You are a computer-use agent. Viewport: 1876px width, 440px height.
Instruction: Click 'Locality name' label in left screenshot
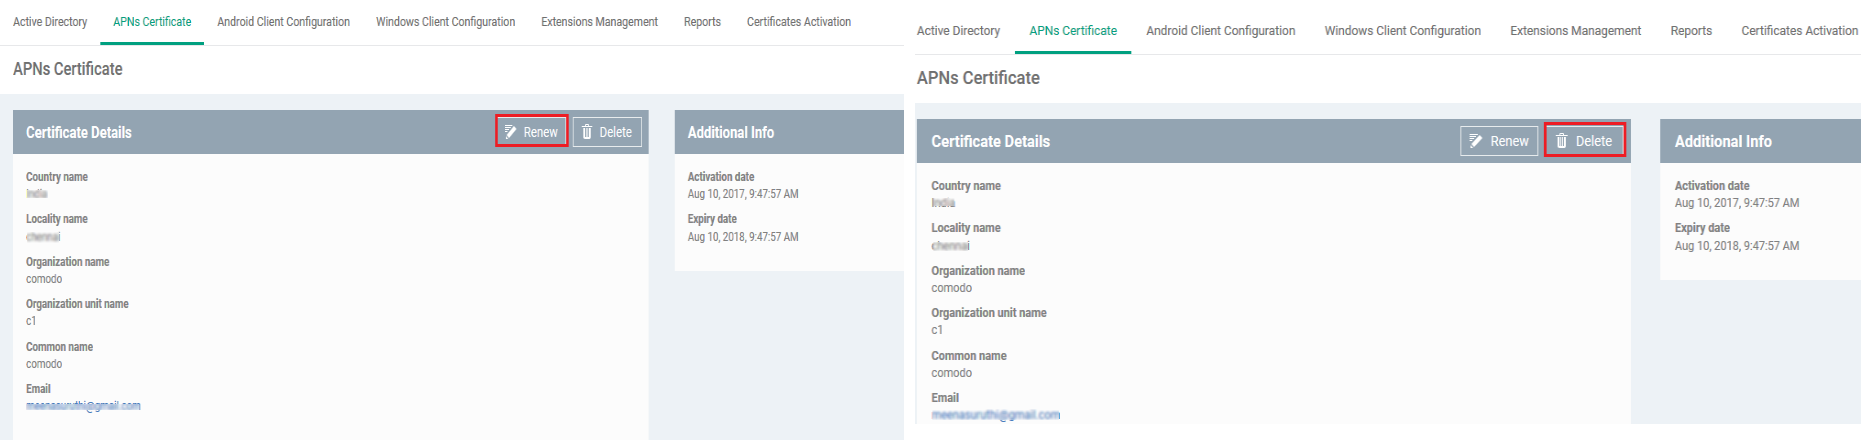[57, 219]
